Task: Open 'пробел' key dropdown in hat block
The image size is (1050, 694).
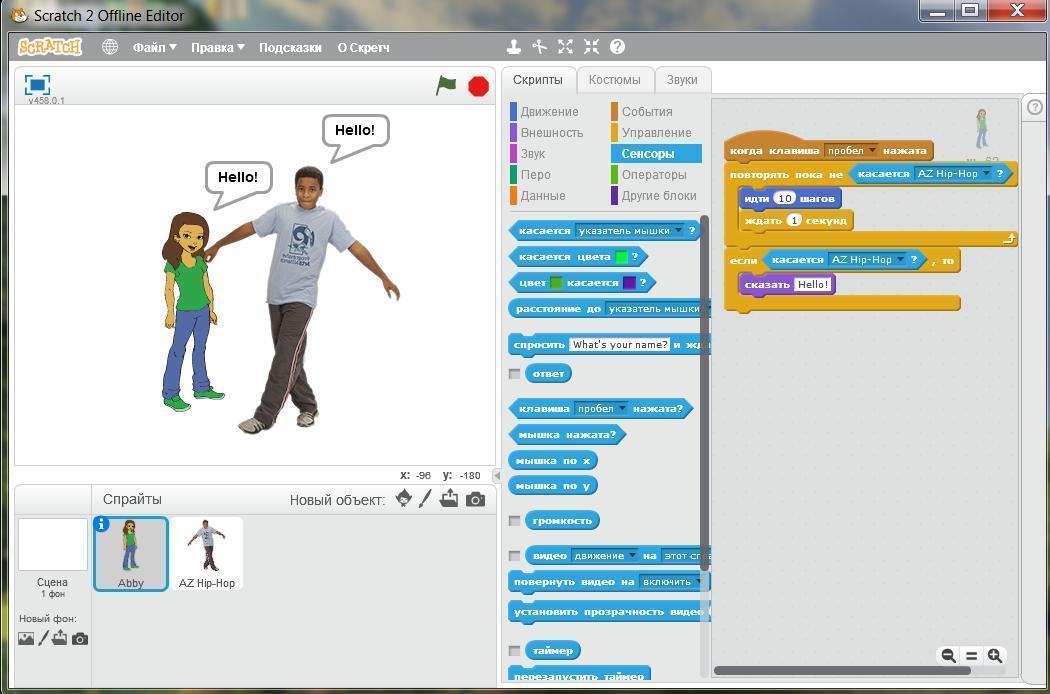Action: [872, 151]
